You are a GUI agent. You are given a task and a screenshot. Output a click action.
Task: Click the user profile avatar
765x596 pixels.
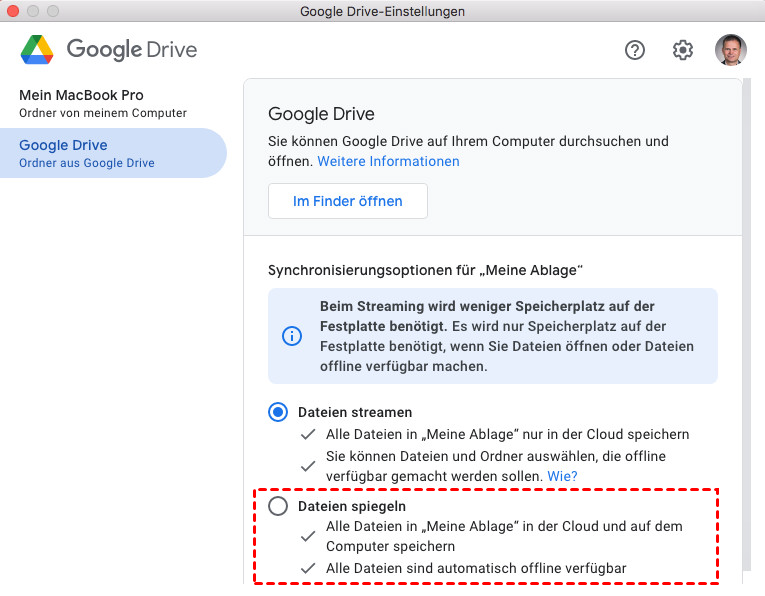click(x=730, y=49)
